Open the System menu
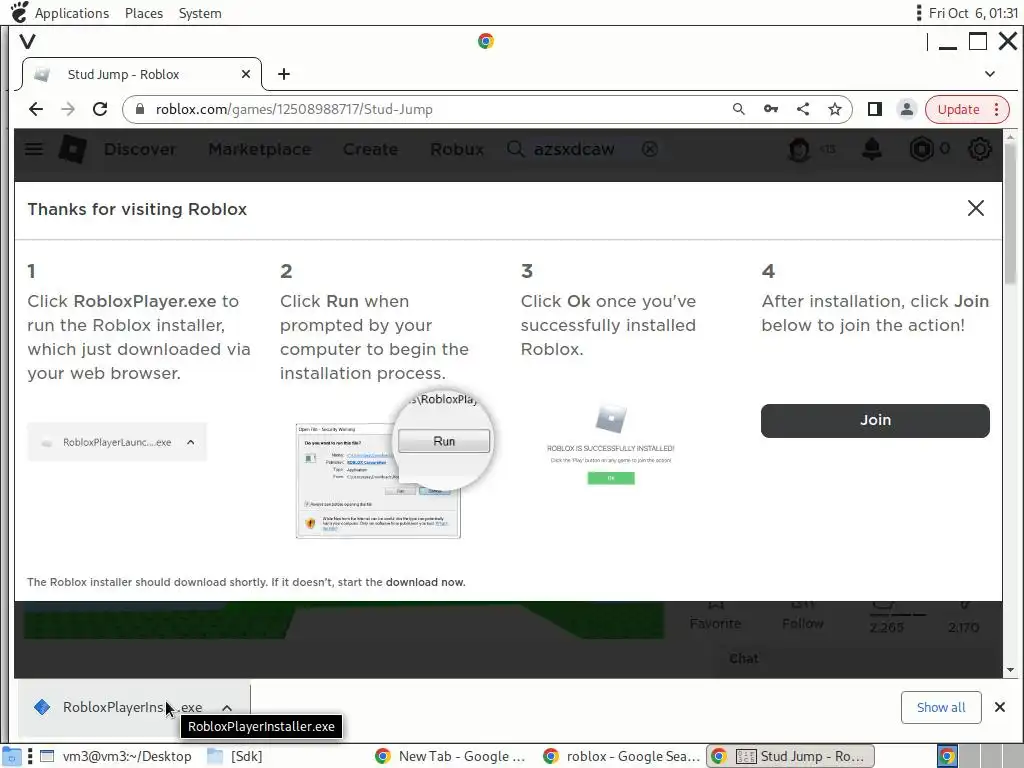 click(x=200, y=13)
